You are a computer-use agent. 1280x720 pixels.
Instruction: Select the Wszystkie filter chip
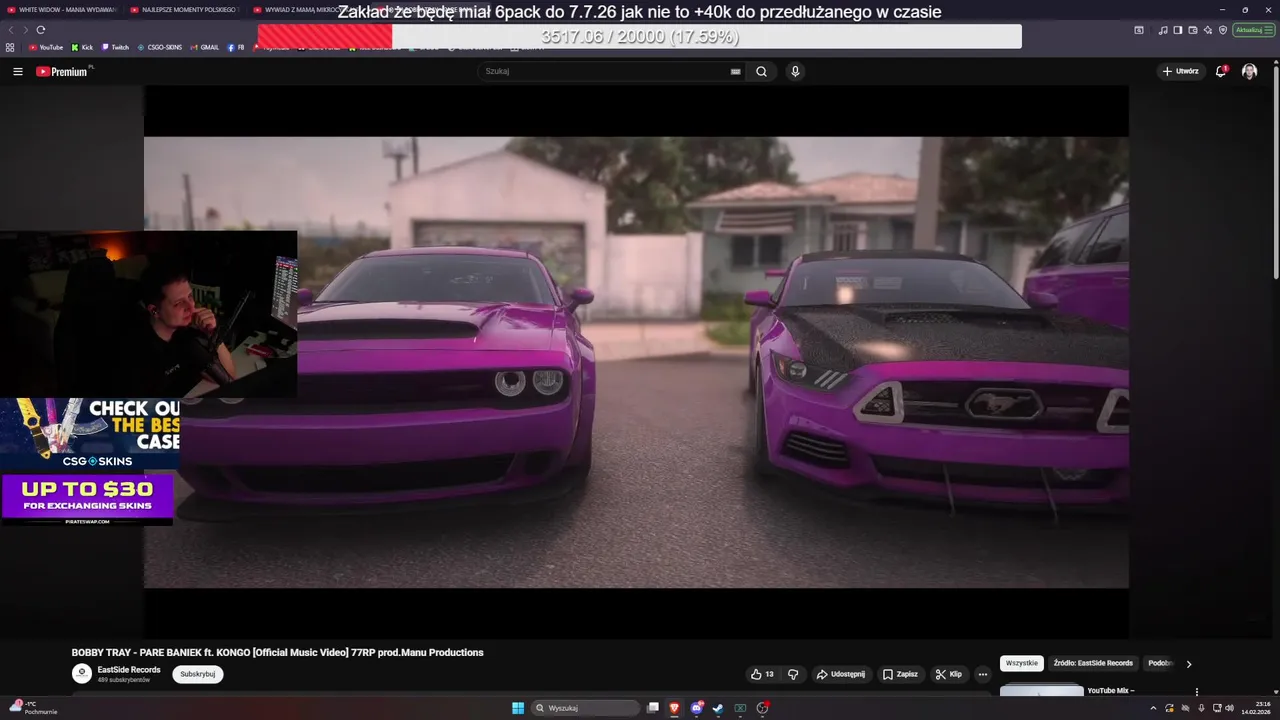pos(1022,663)
